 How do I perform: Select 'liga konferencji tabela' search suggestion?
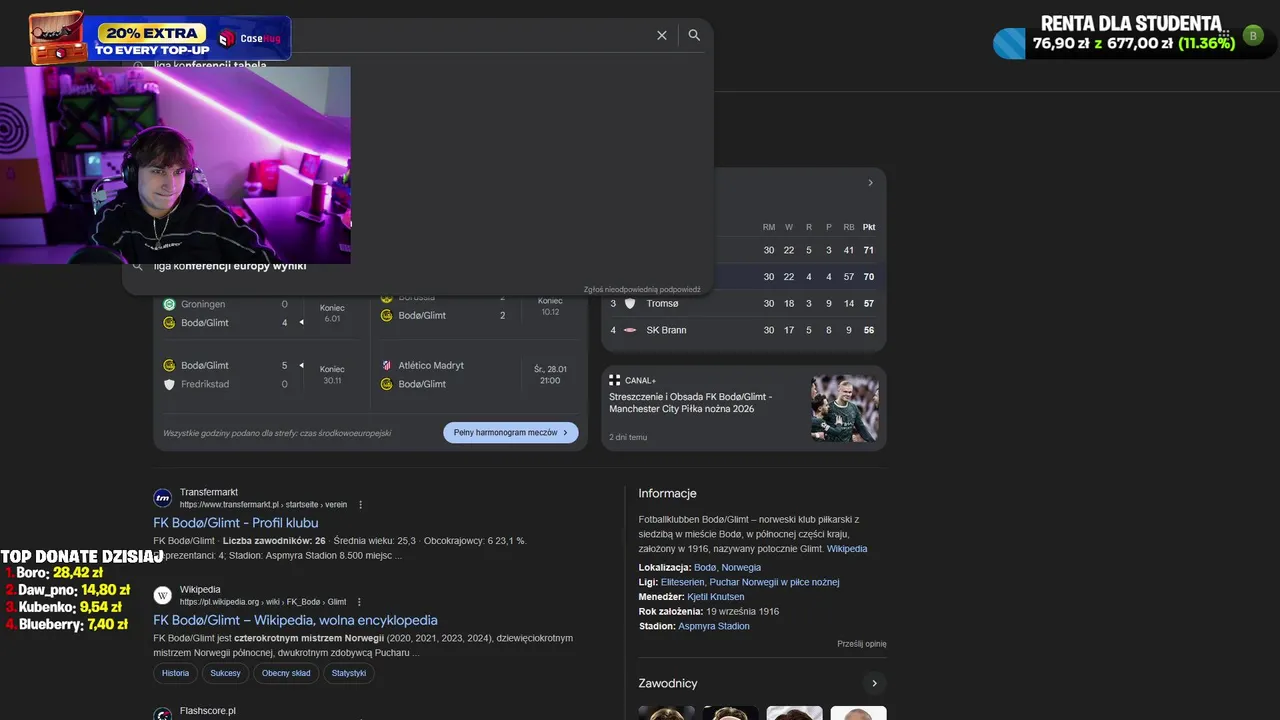210,66
